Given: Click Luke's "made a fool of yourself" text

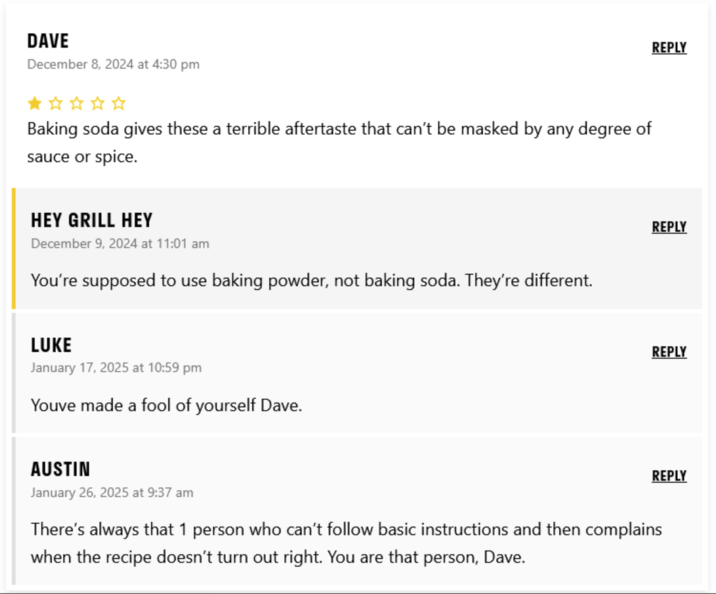Looking at the screenshot, I should pos(166,405).
